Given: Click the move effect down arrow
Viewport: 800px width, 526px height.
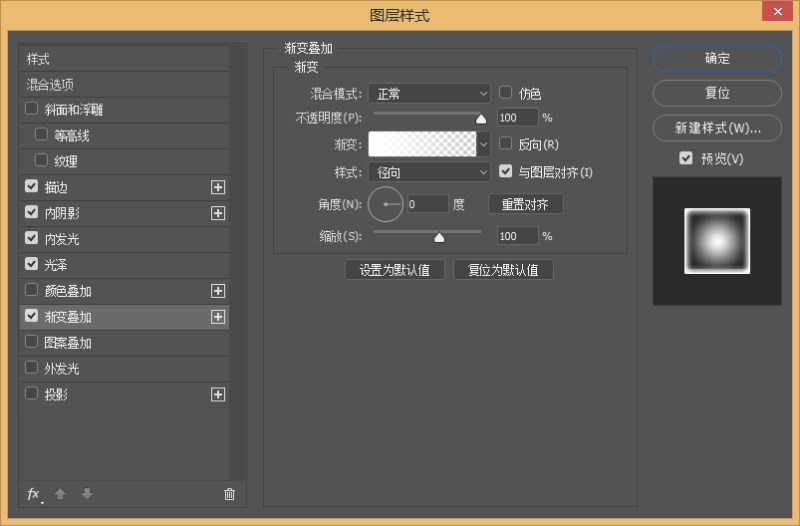Looking at the screenshot, I should click(87, 494).
